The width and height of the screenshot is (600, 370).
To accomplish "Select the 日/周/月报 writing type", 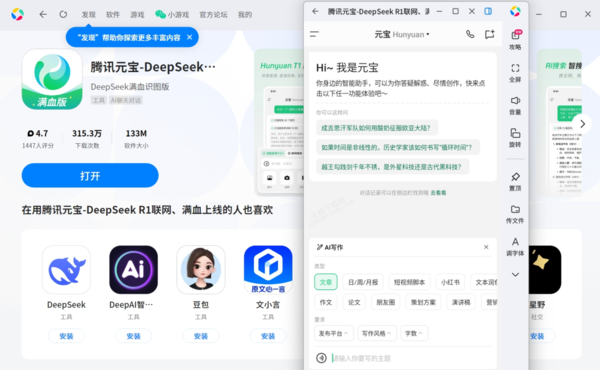I will [363, 282].
